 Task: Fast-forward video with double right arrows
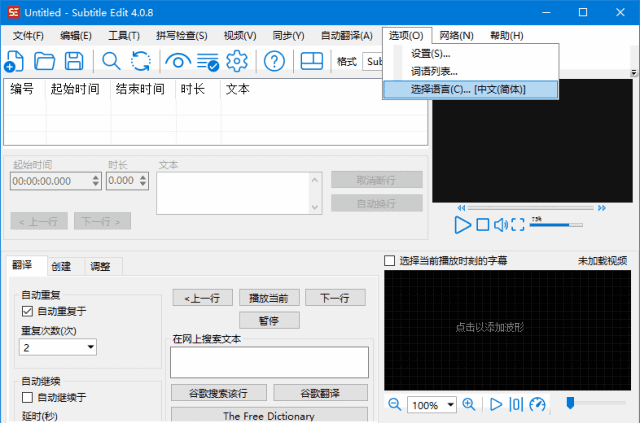[x=602, y=208]
